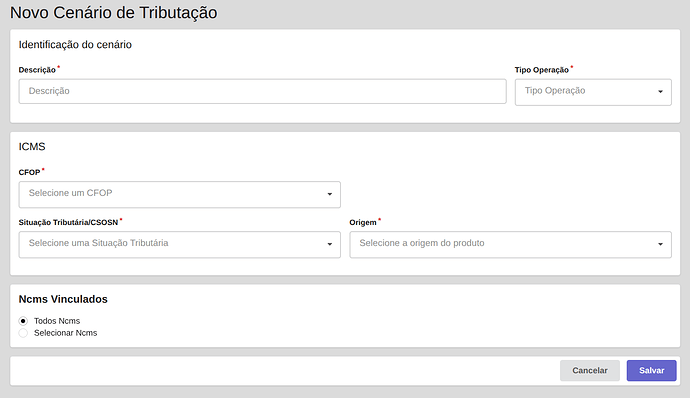Click the Tipo Operação field label
Image resolution: width=690 pixels, height=398 pixels.
542,70
